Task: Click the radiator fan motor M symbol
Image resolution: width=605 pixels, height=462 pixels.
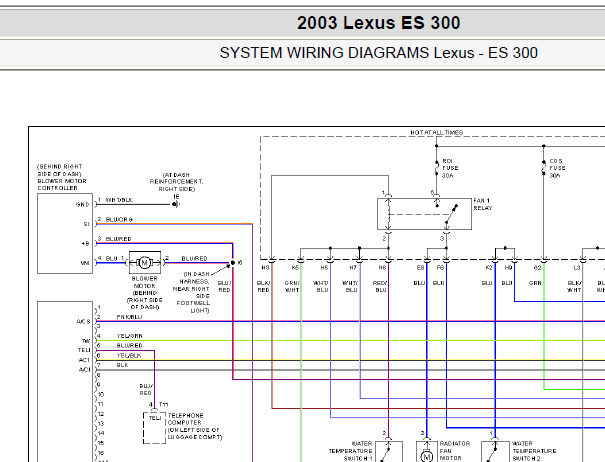Action: pos(426,456)
